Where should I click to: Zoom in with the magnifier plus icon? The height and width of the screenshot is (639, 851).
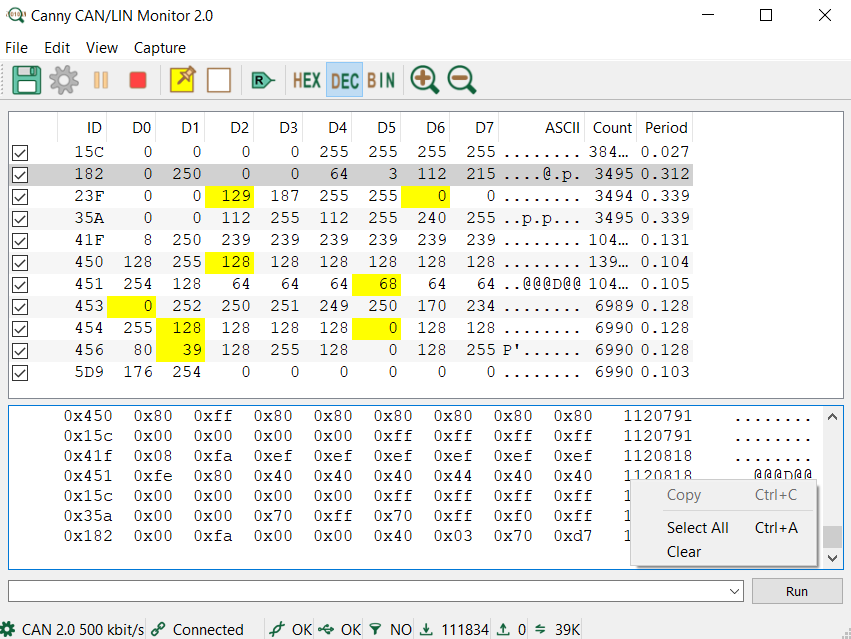tap(424, 80)
